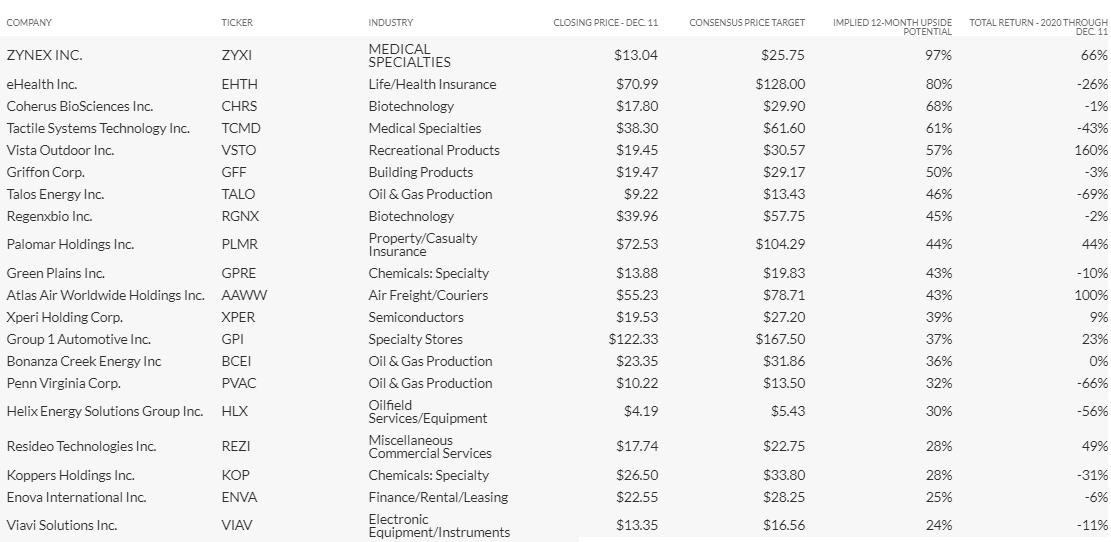
Task: Click the INDUSTRY column header
Action: click(x=390, y=23)
